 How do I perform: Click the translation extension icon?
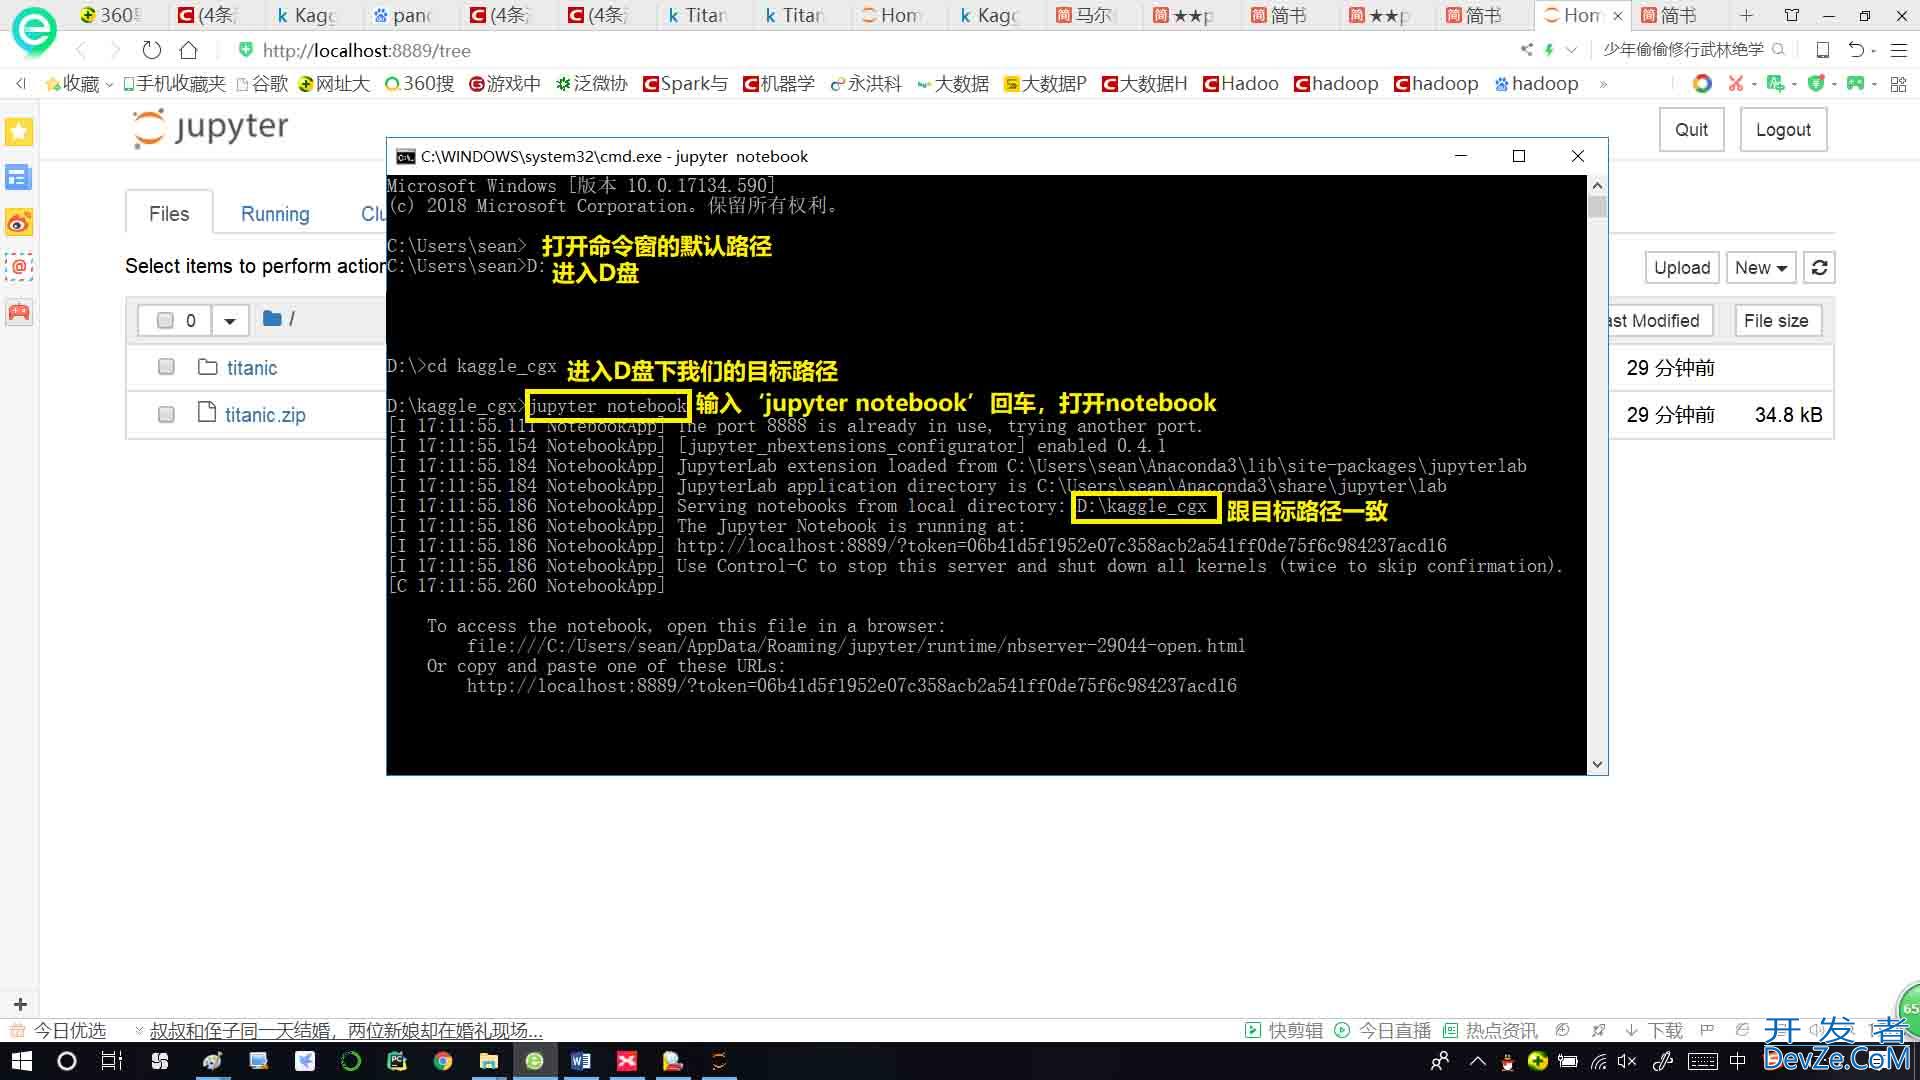(1775, 84)
